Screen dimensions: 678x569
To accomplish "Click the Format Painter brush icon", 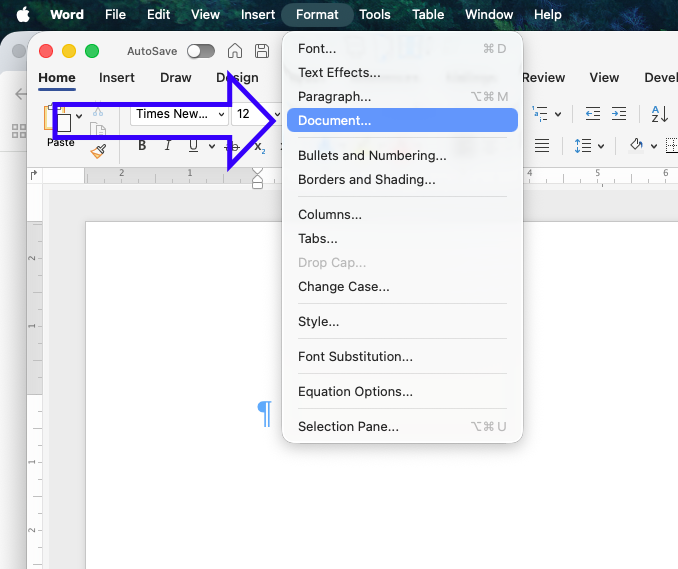I will click(x=99, y=151).
